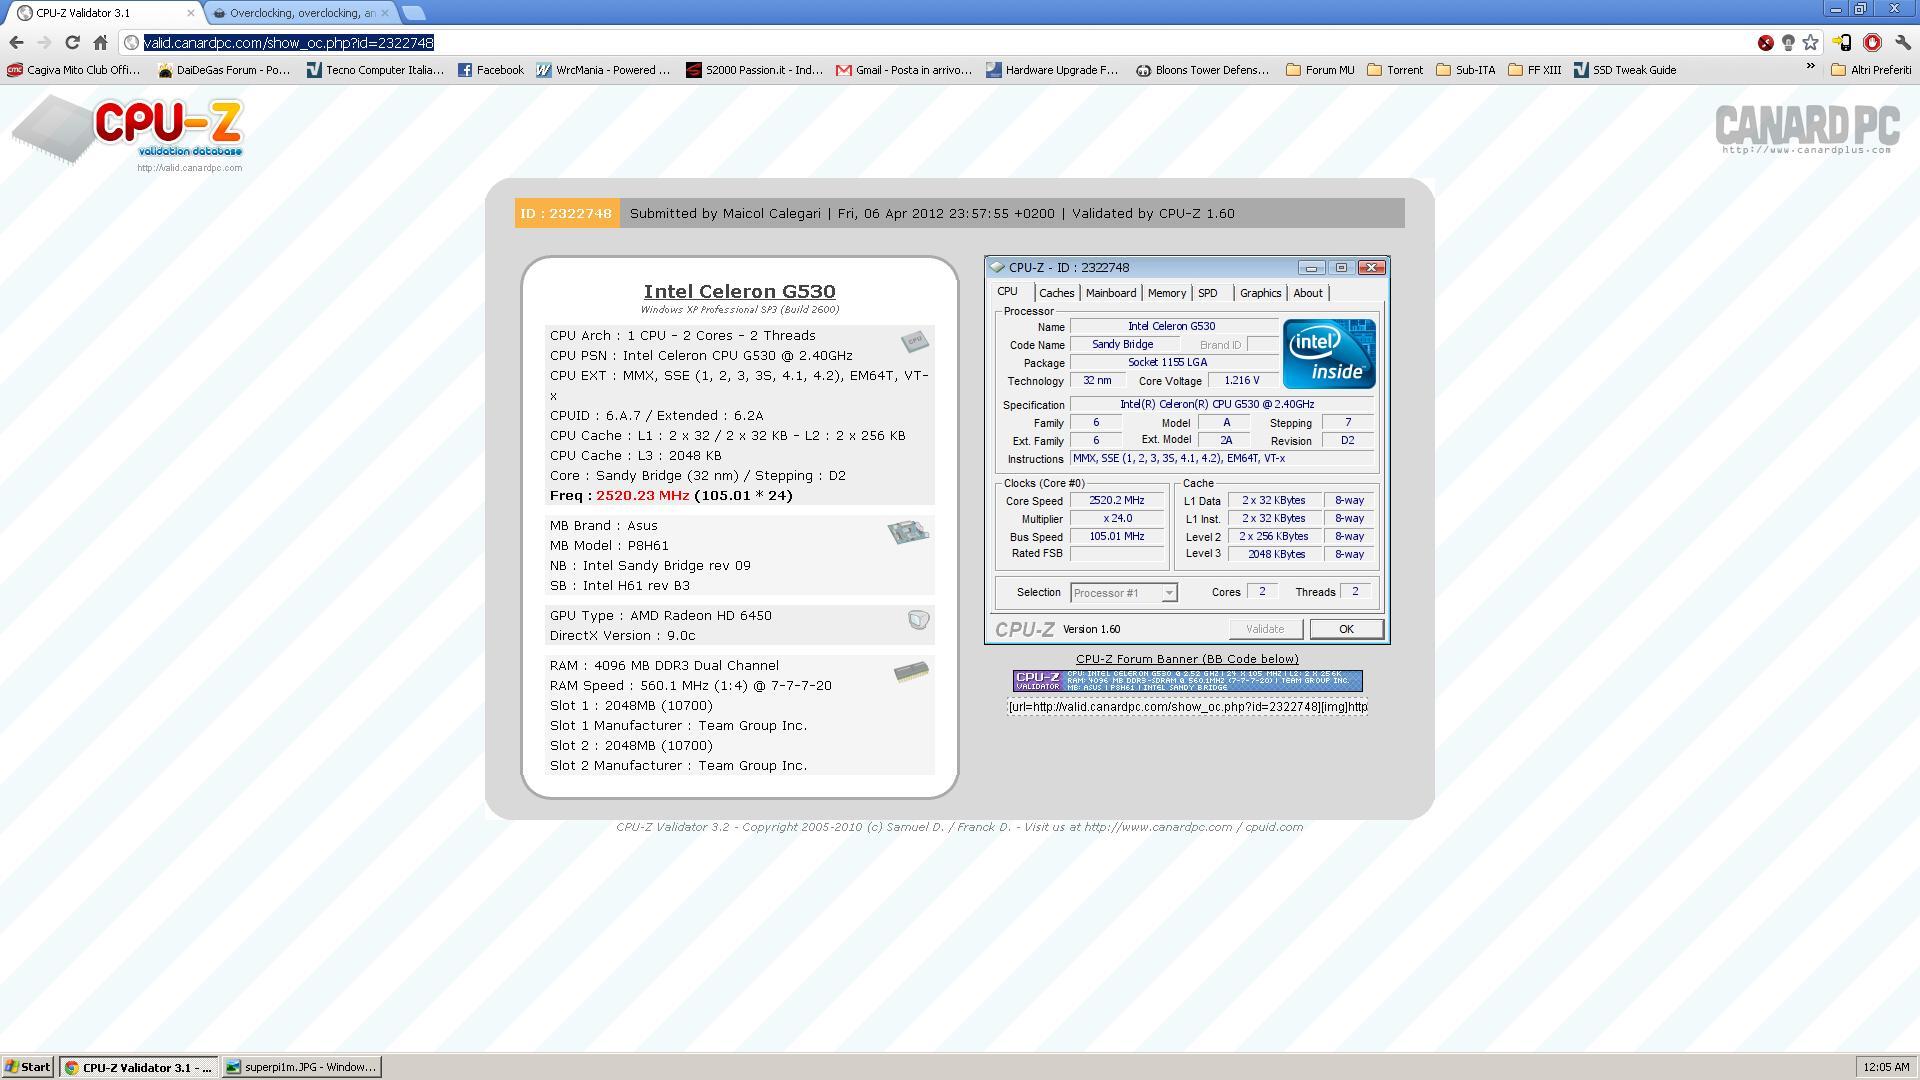Image resolution: width=1920 pixels, height=1080 pixels.
Task: Click the CPU-Z Forum Banner link
Action: (1187, 659)
